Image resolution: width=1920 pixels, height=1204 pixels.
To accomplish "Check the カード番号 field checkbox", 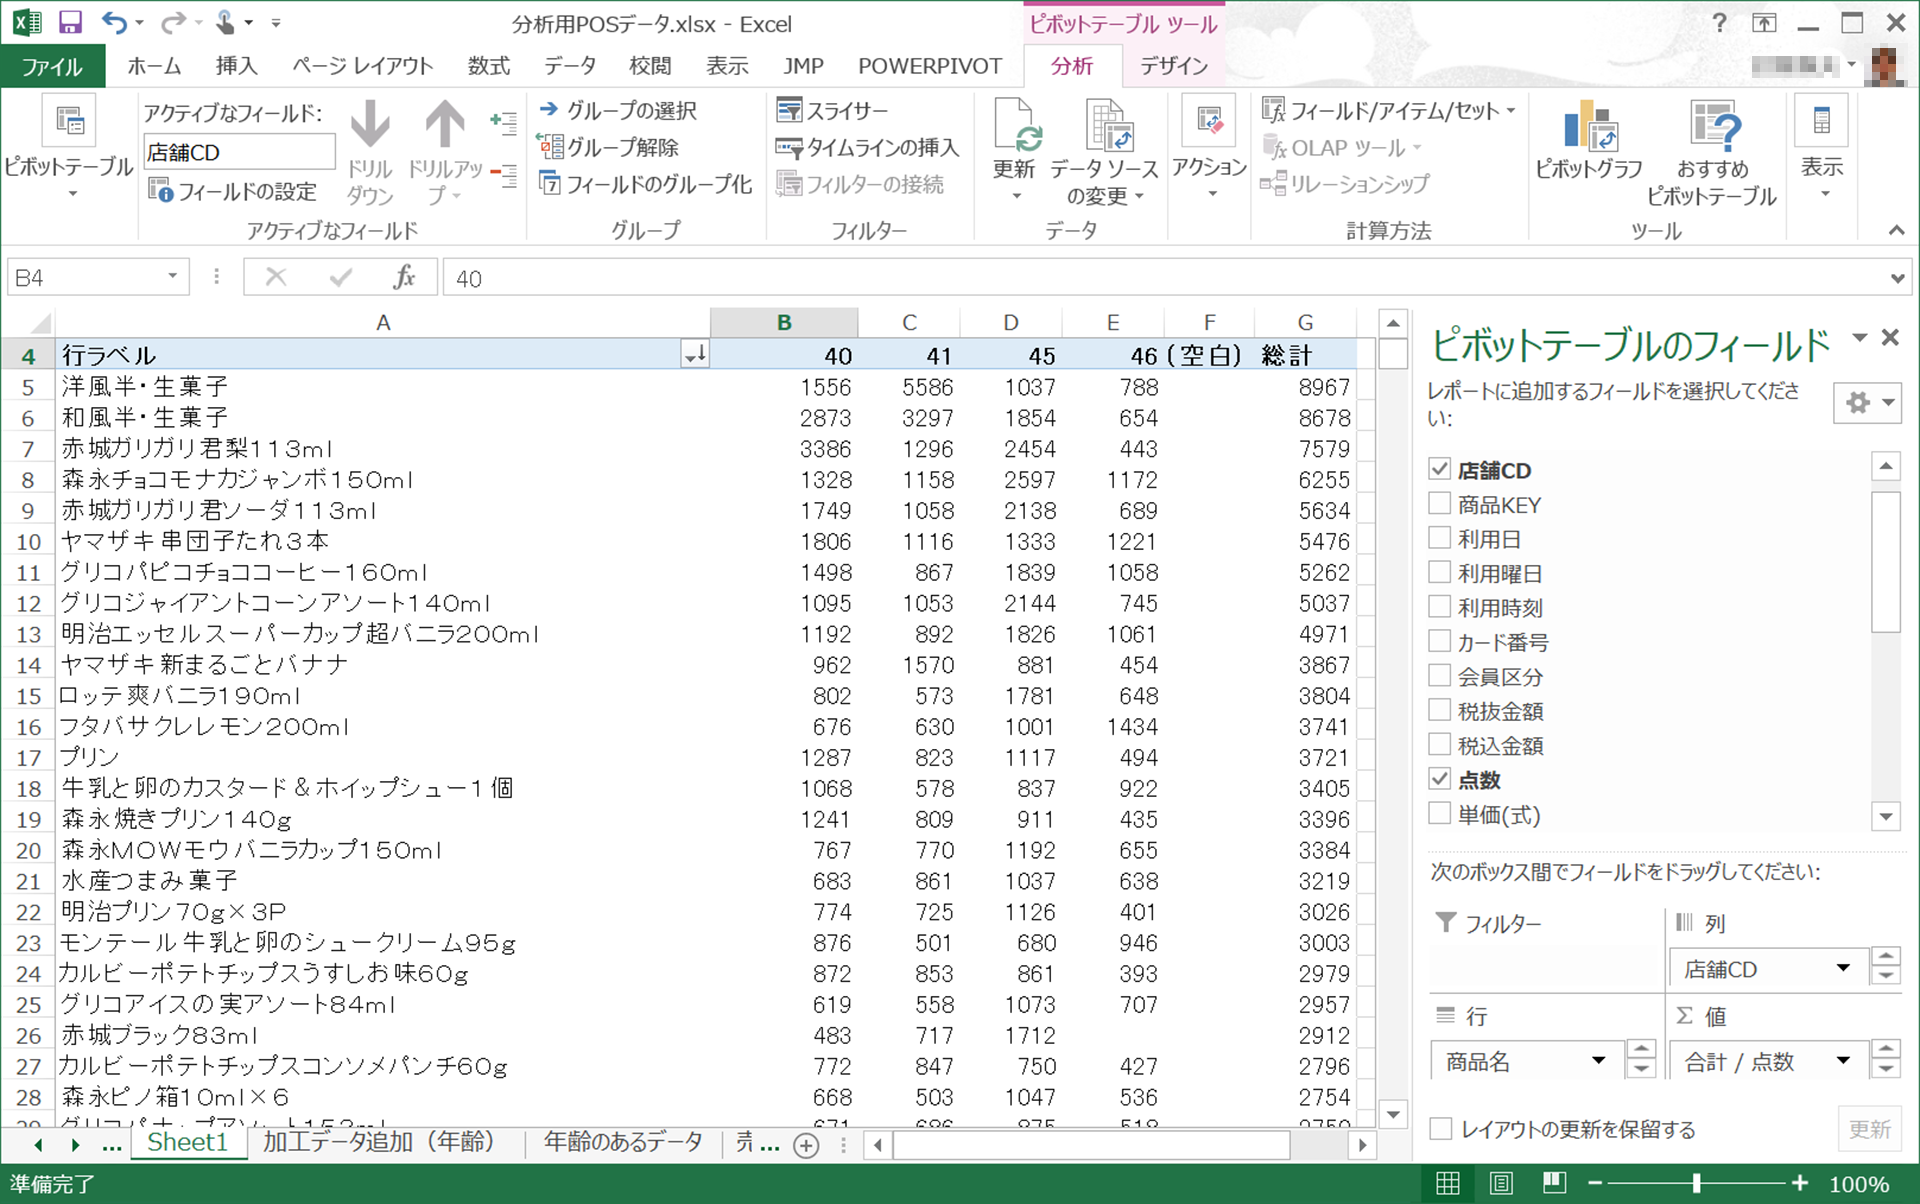I will point(1439,641).
